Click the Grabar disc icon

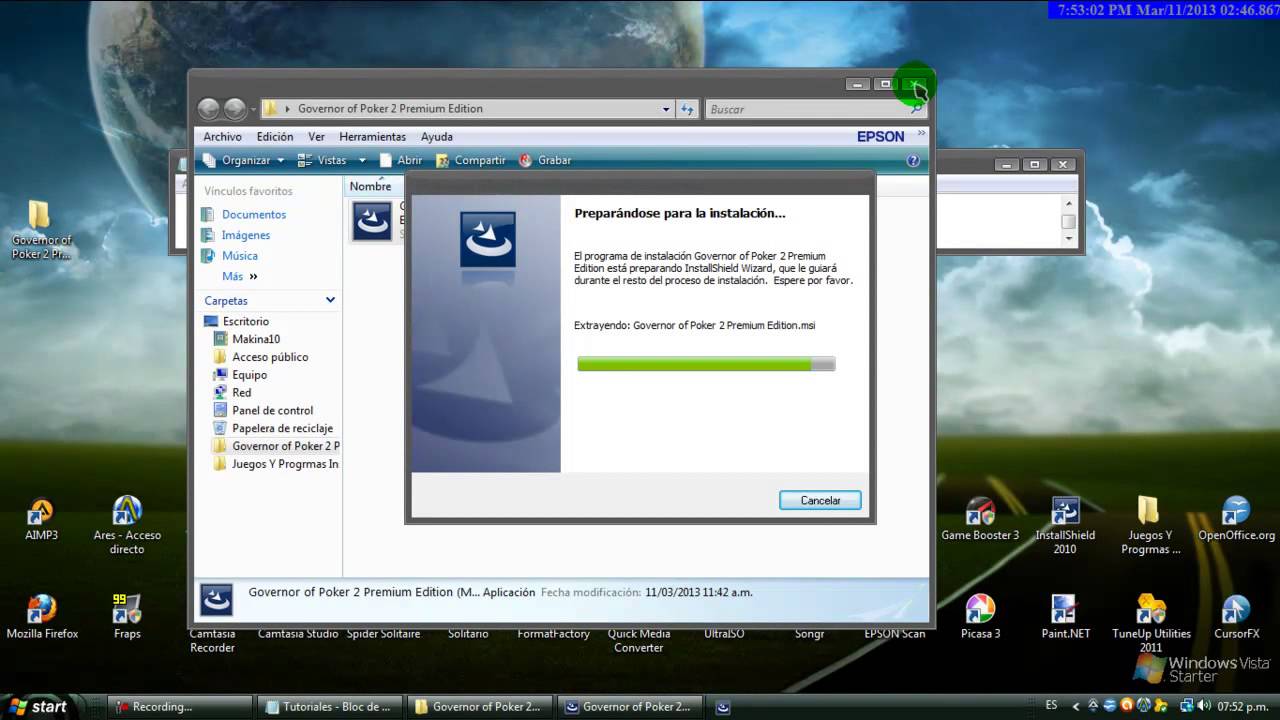tap(526, 160)
